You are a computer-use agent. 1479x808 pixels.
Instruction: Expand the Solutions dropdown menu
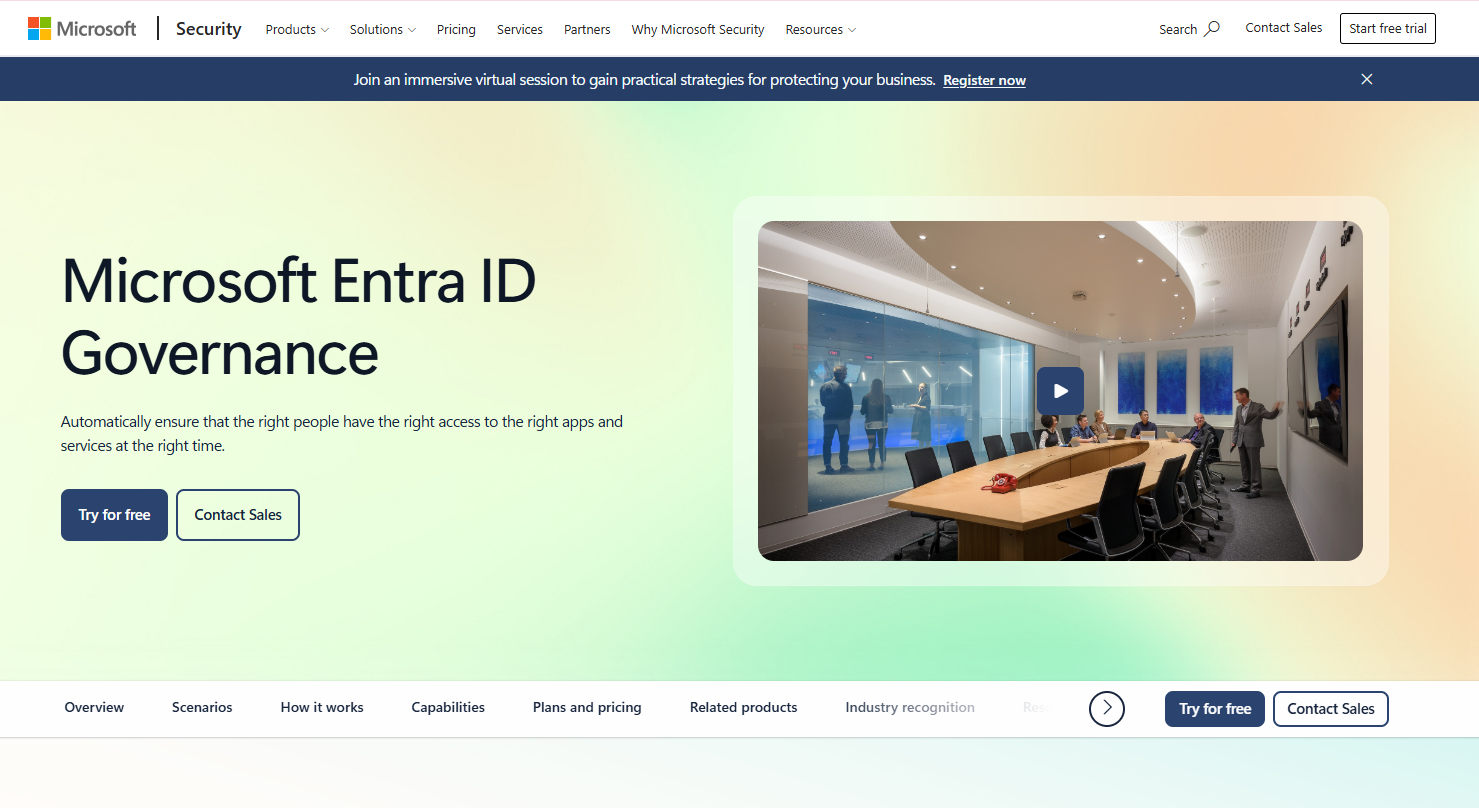tap(383, 30)
